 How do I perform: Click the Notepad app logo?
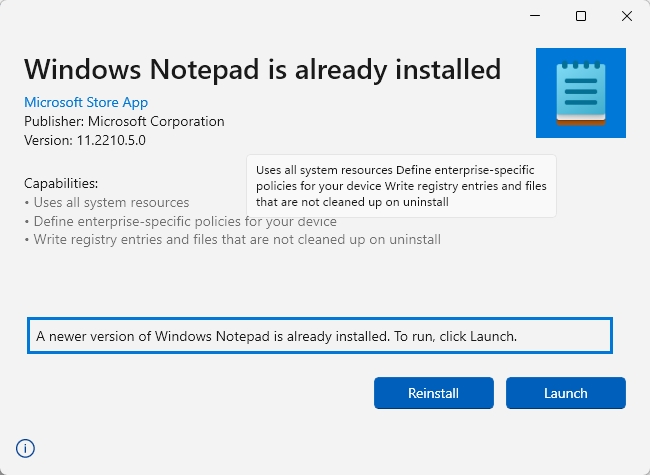[x=581, y=93]
